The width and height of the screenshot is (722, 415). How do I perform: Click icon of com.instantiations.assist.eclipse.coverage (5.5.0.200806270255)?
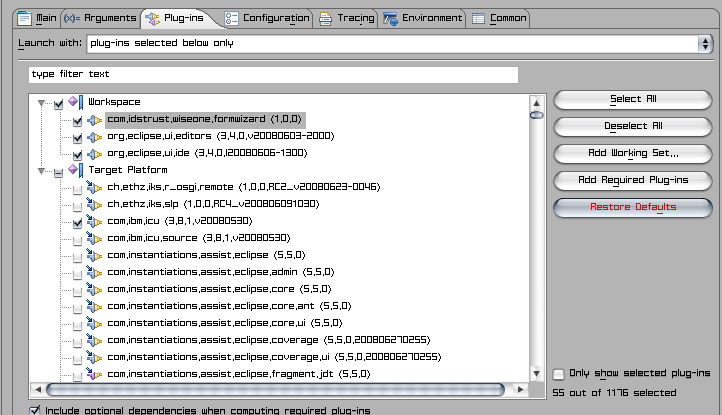click(x=94, y=341)
